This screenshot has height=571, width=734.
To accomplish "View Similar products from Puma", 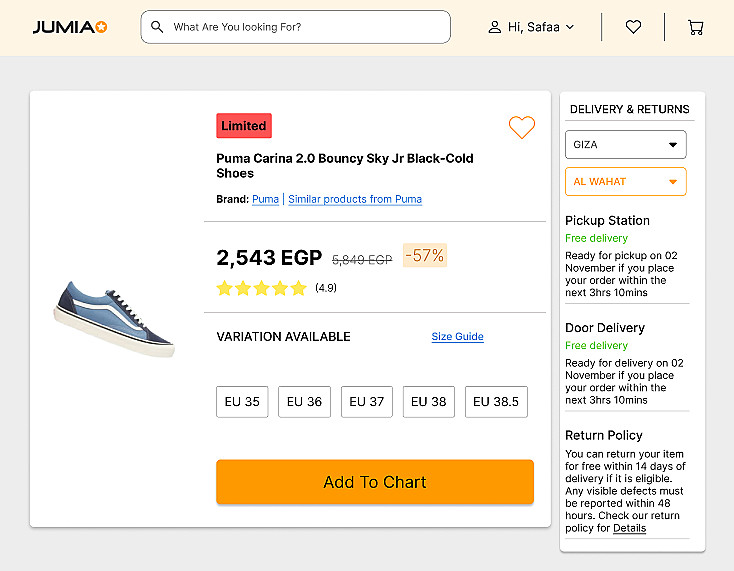I will [x=355, y=199].
